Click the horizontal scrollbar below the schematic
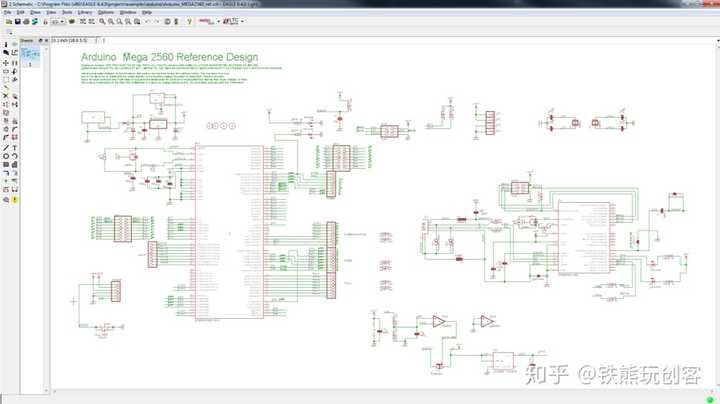The height and width of the screenshot is (404, 720). point(383,392)
